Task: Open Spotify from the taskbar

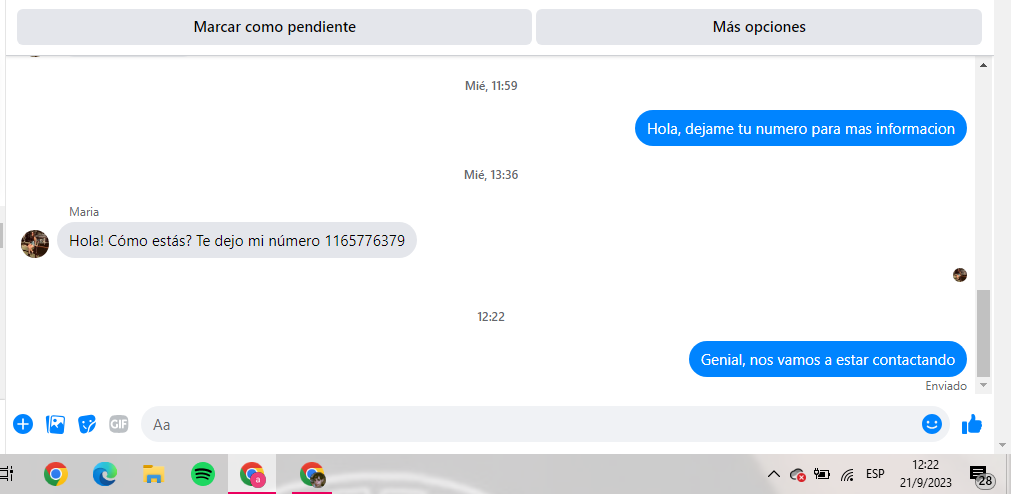Action: pos(203,475)
